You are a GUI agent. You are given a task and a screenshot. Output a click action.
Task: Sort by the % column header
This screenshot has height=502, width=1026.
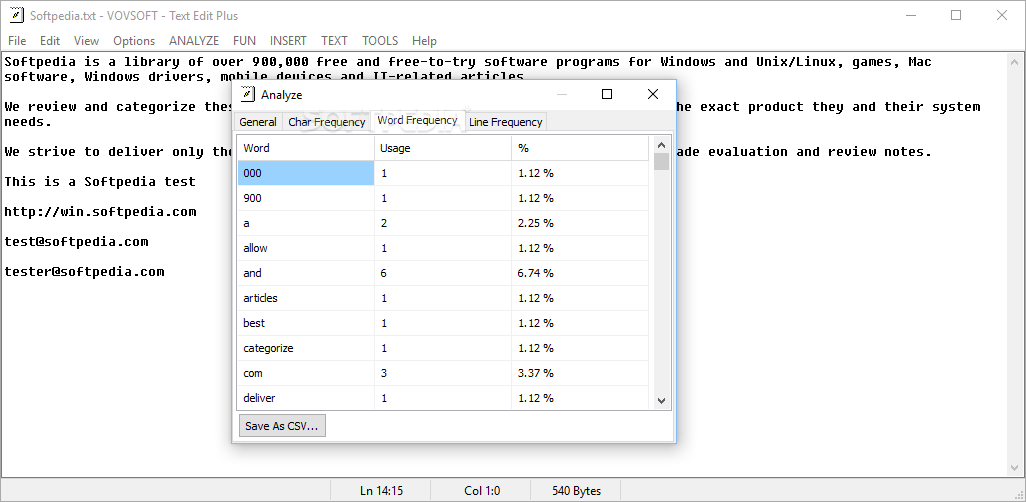click(x=580, y=148)
